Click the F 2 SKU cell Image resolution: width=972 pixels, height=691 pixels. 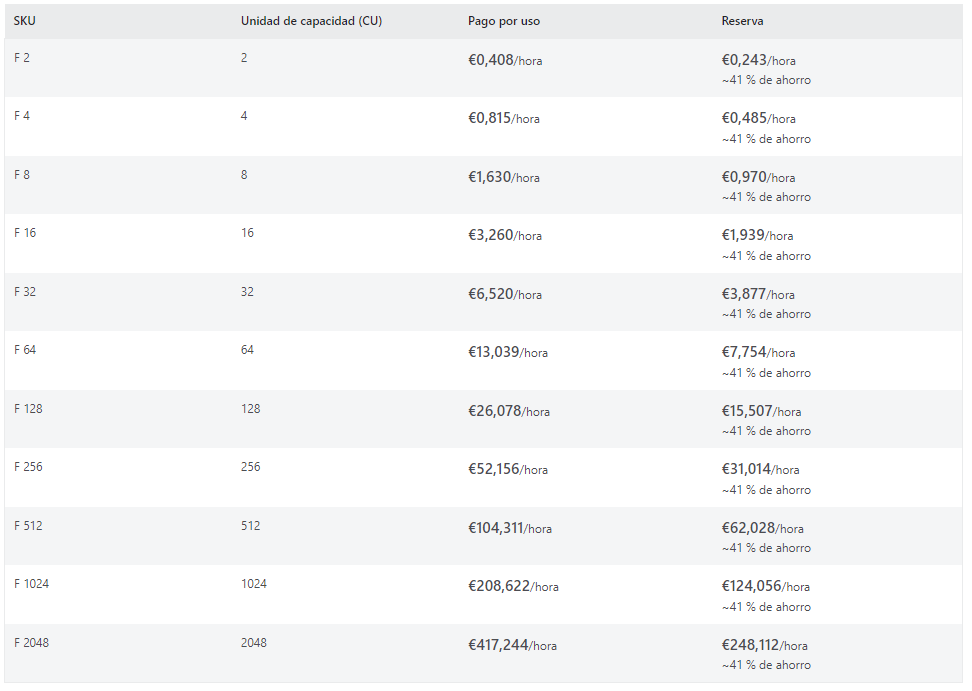click(22, 58)
